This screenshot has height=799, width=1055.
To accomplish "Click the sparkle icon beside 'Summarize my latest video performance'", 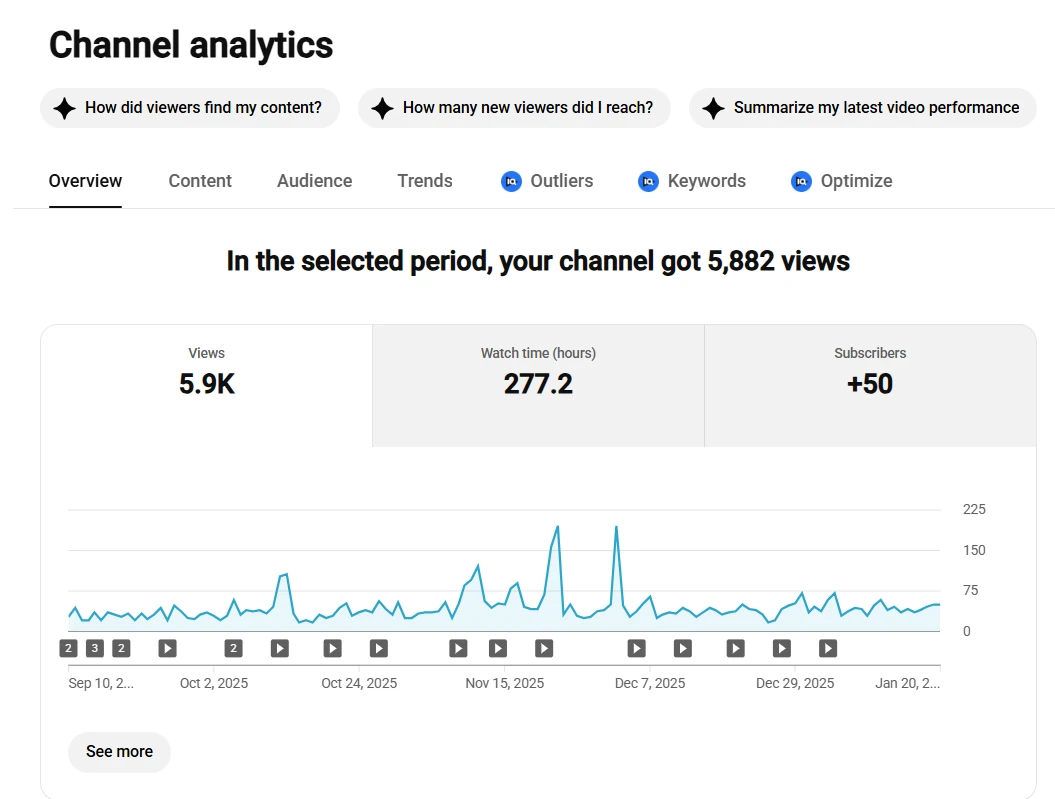I will pos(713,108).
